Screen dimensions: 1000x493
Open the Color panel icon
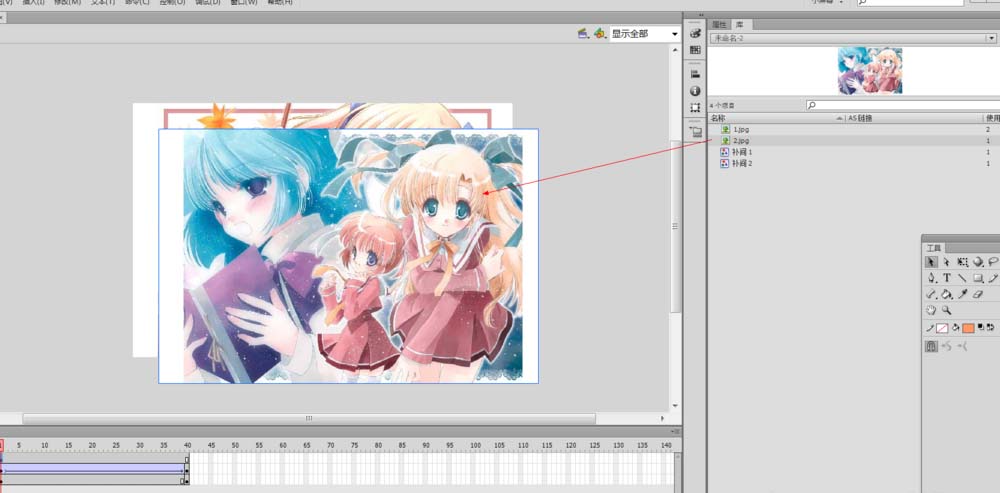(x=695, y=34)
